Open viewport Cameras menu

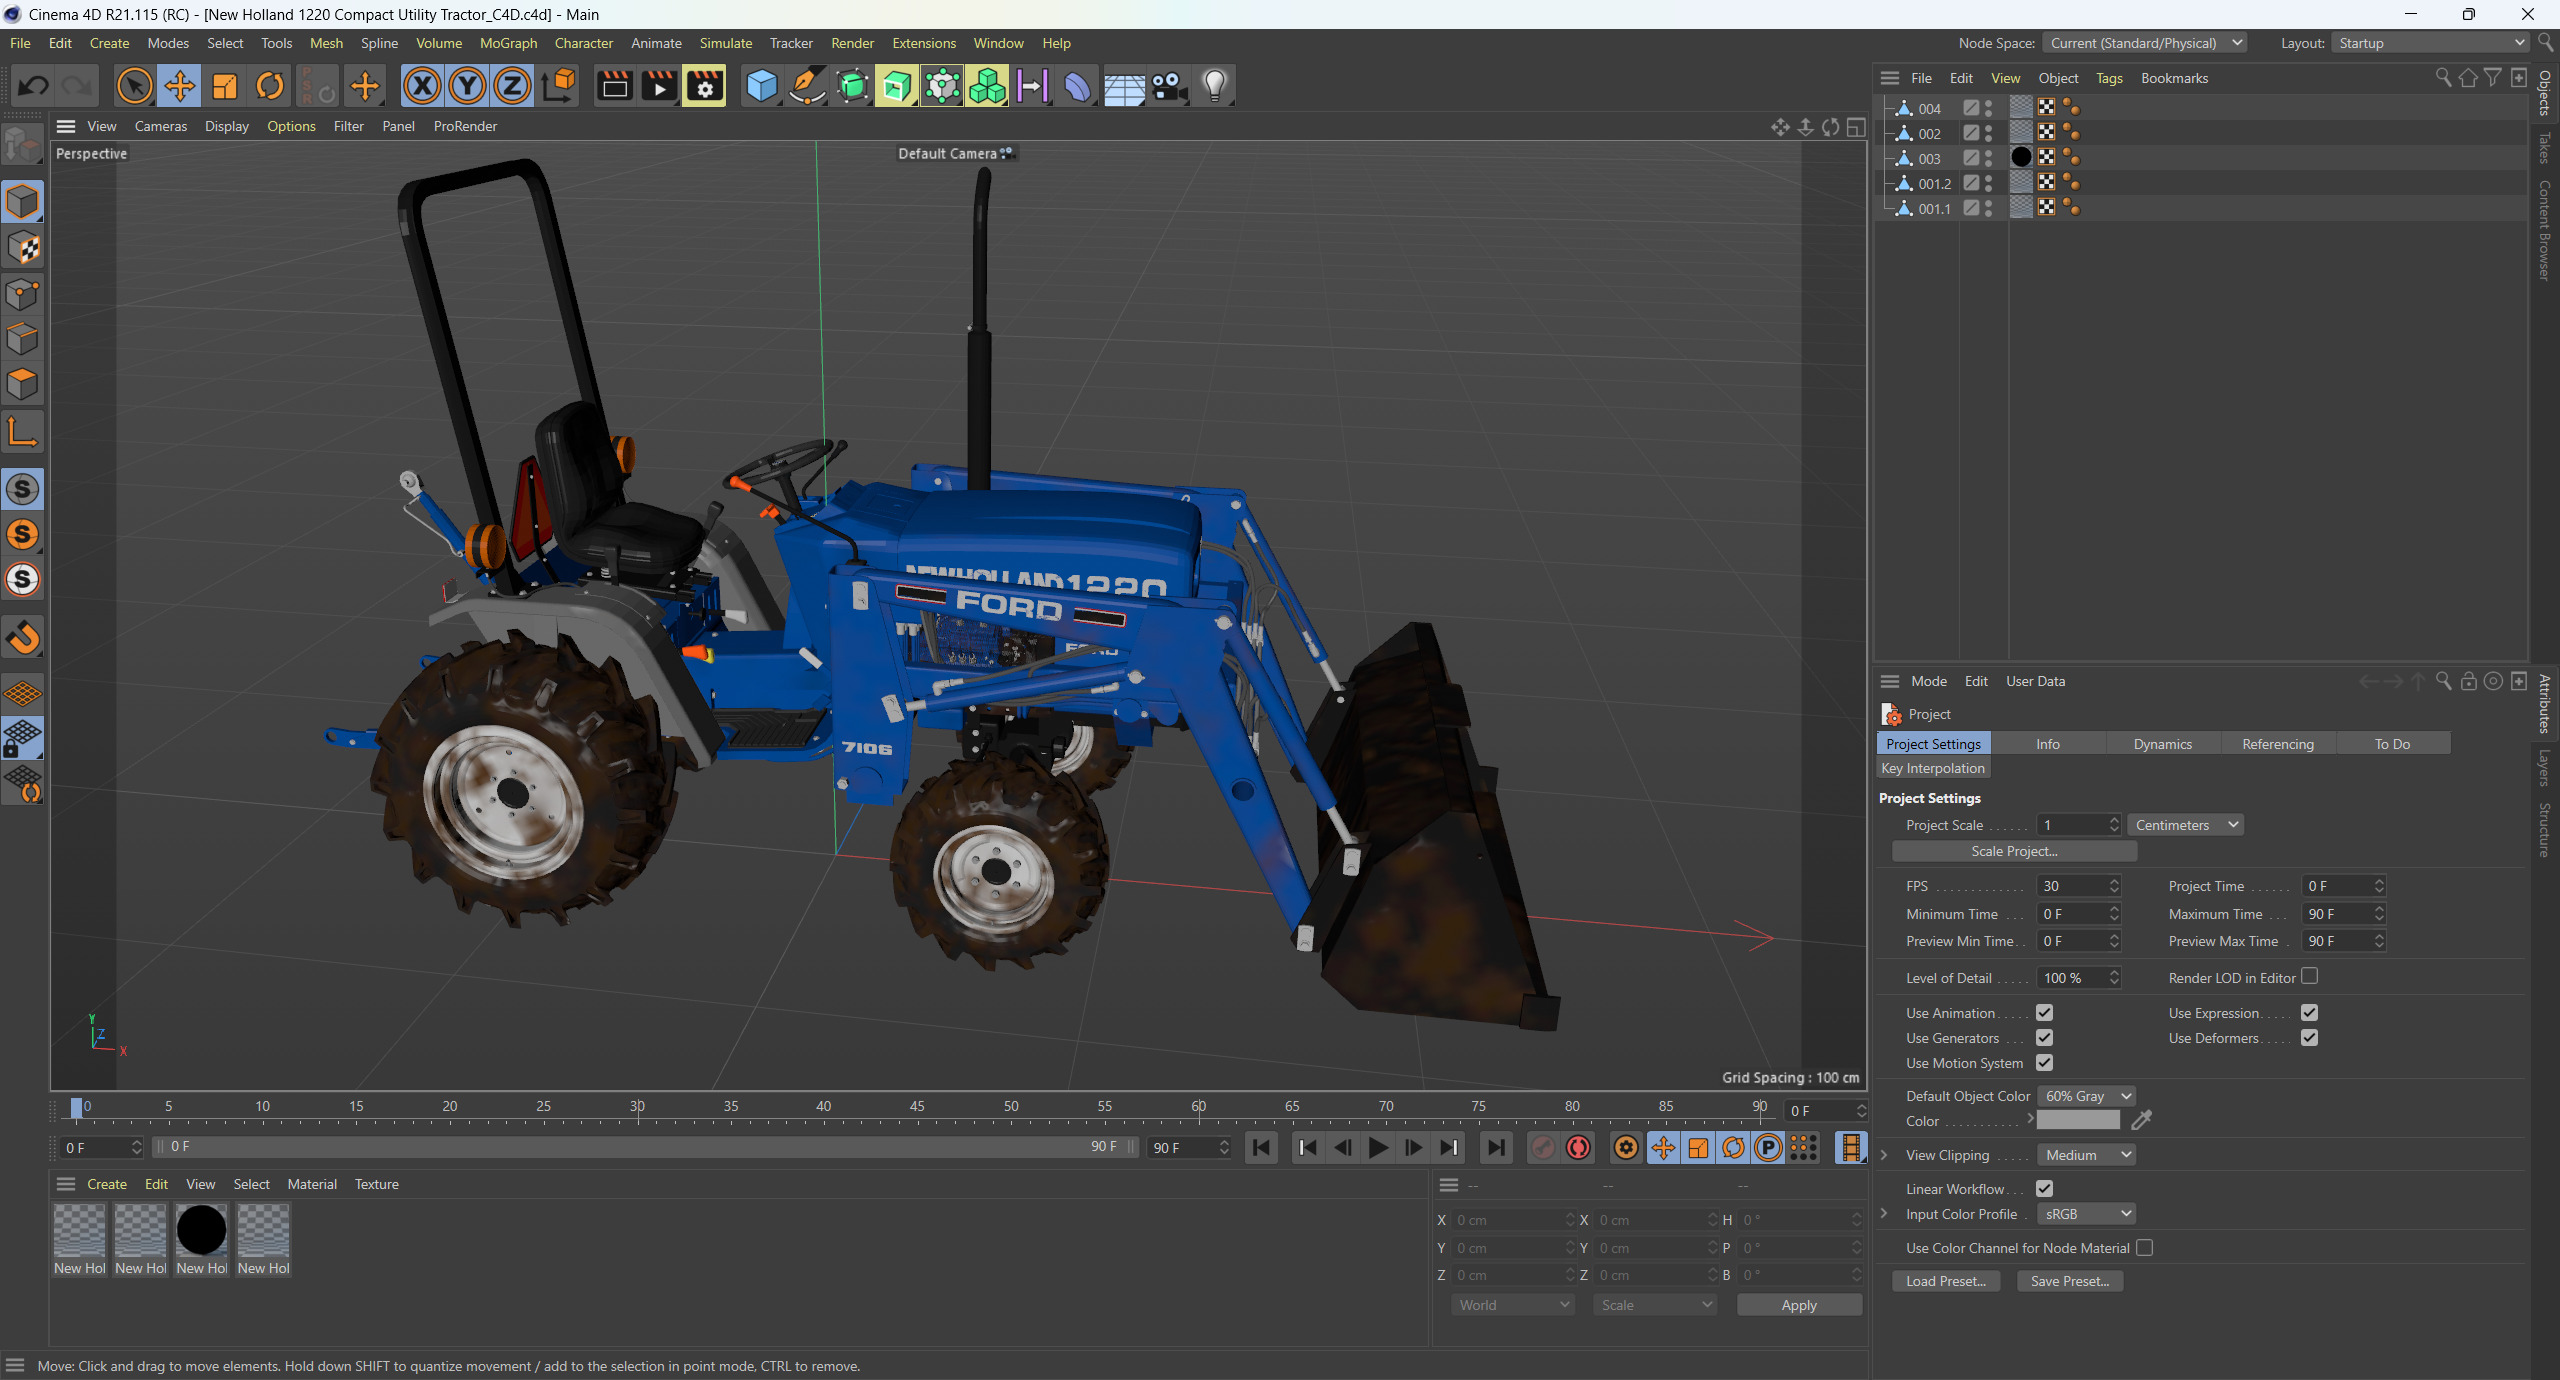(160, 126)
